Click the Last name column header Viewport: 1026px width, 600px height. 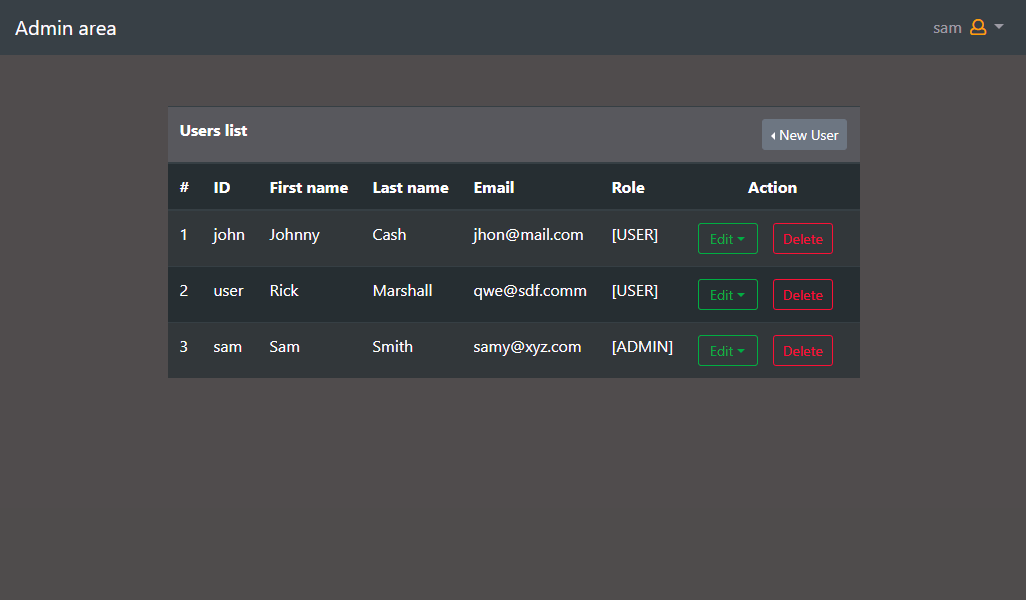click(410, 188)
